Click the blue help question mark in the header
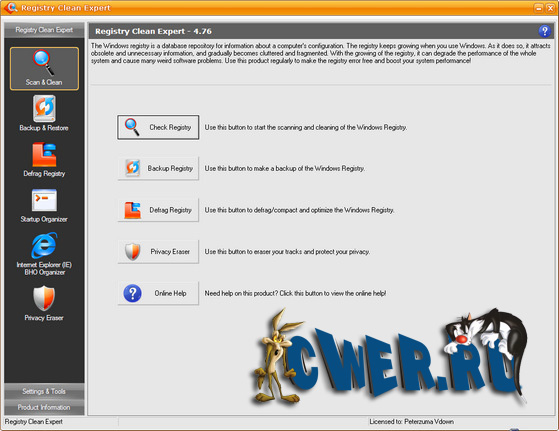 click(x=544, y=31)
